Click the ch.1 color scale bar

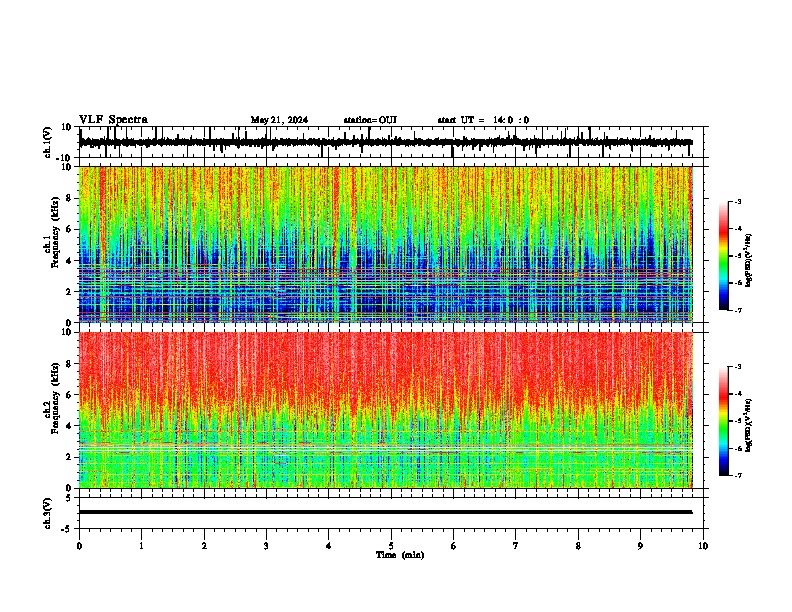tap(724, 256)
